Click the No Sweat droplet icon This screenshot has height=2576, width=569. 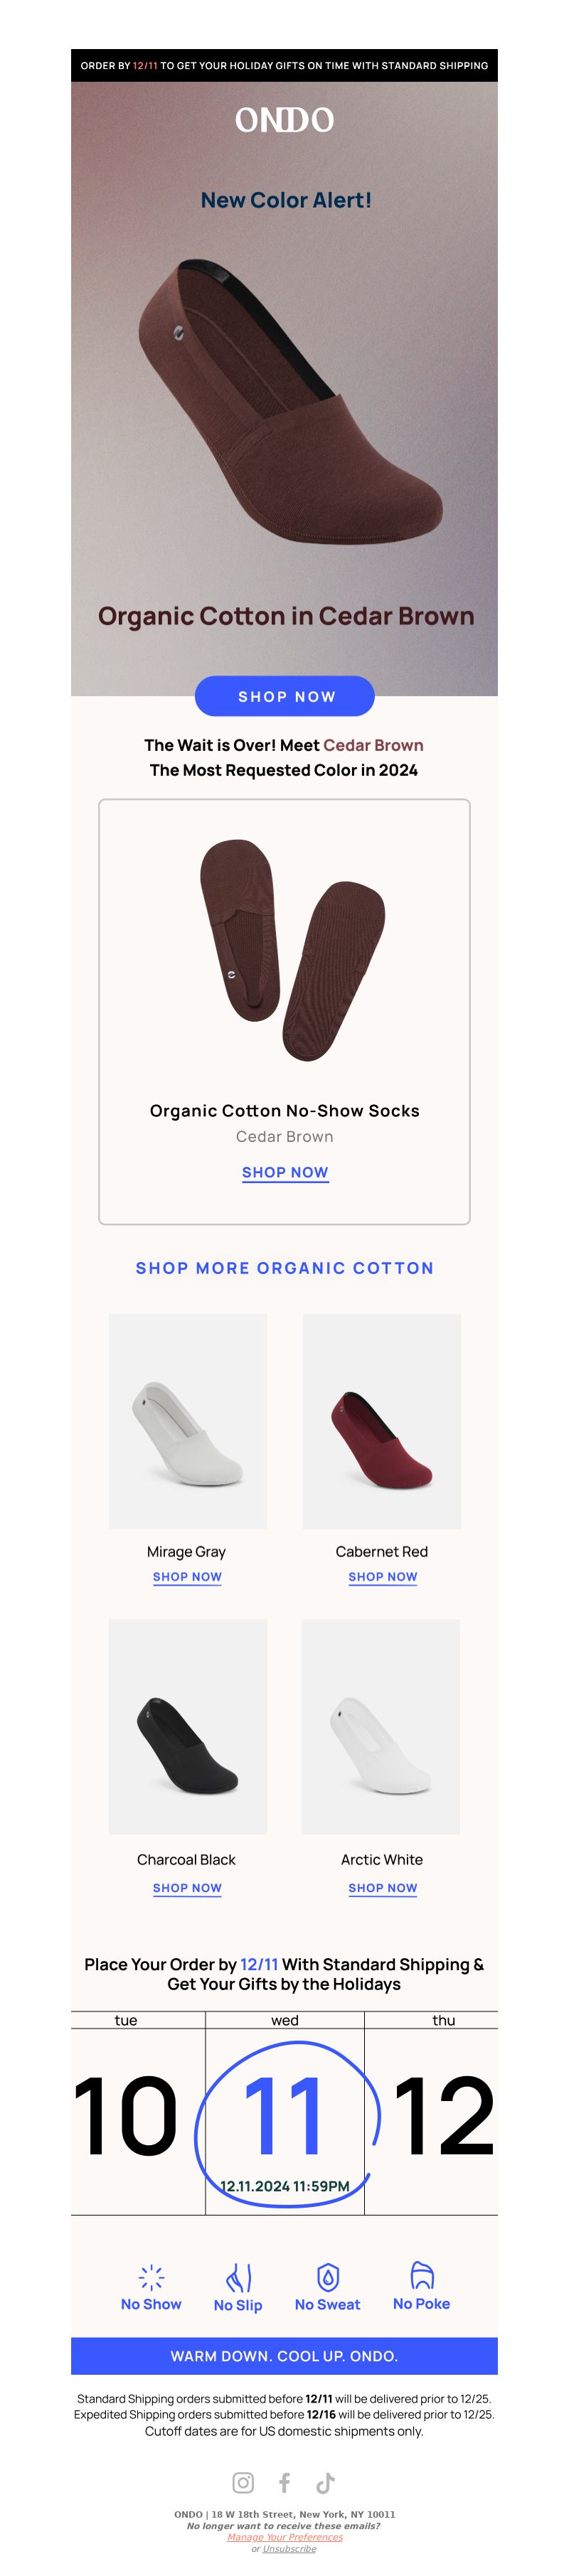(x=327, y=2277)
